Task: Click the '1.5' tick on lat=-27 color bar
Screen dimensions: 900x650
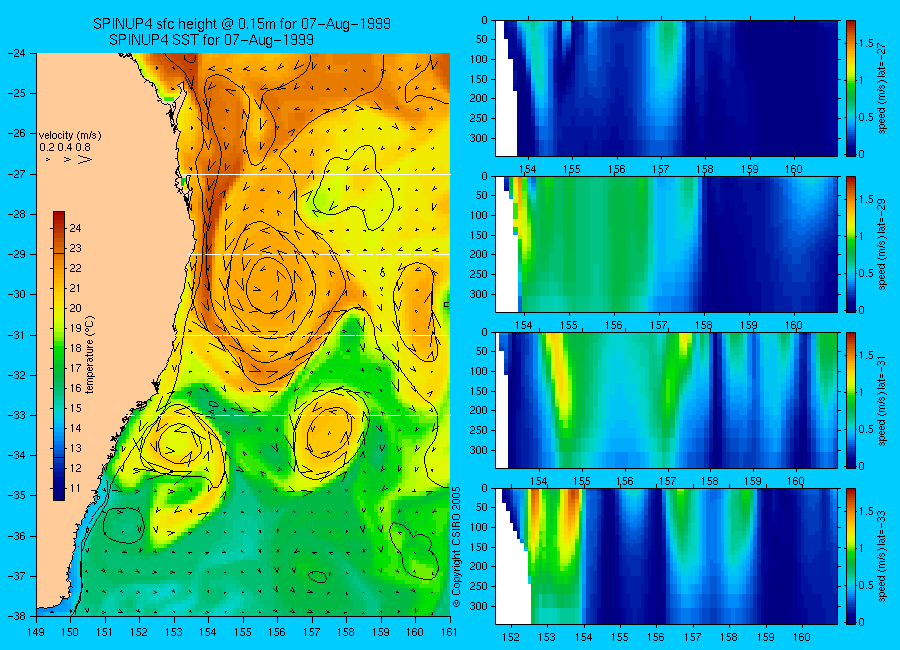Action: point(866,44)
